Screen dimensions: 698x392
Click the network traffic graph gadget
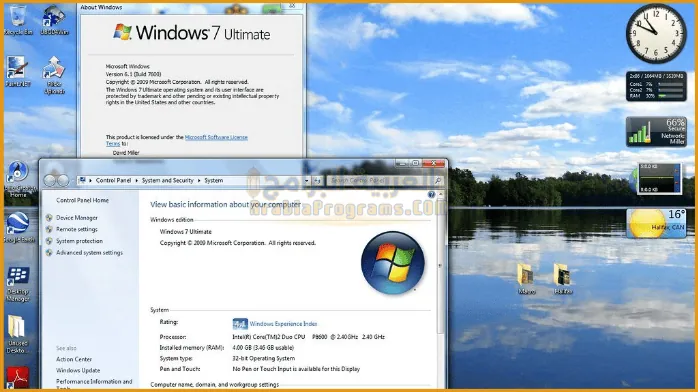(659, 178)
